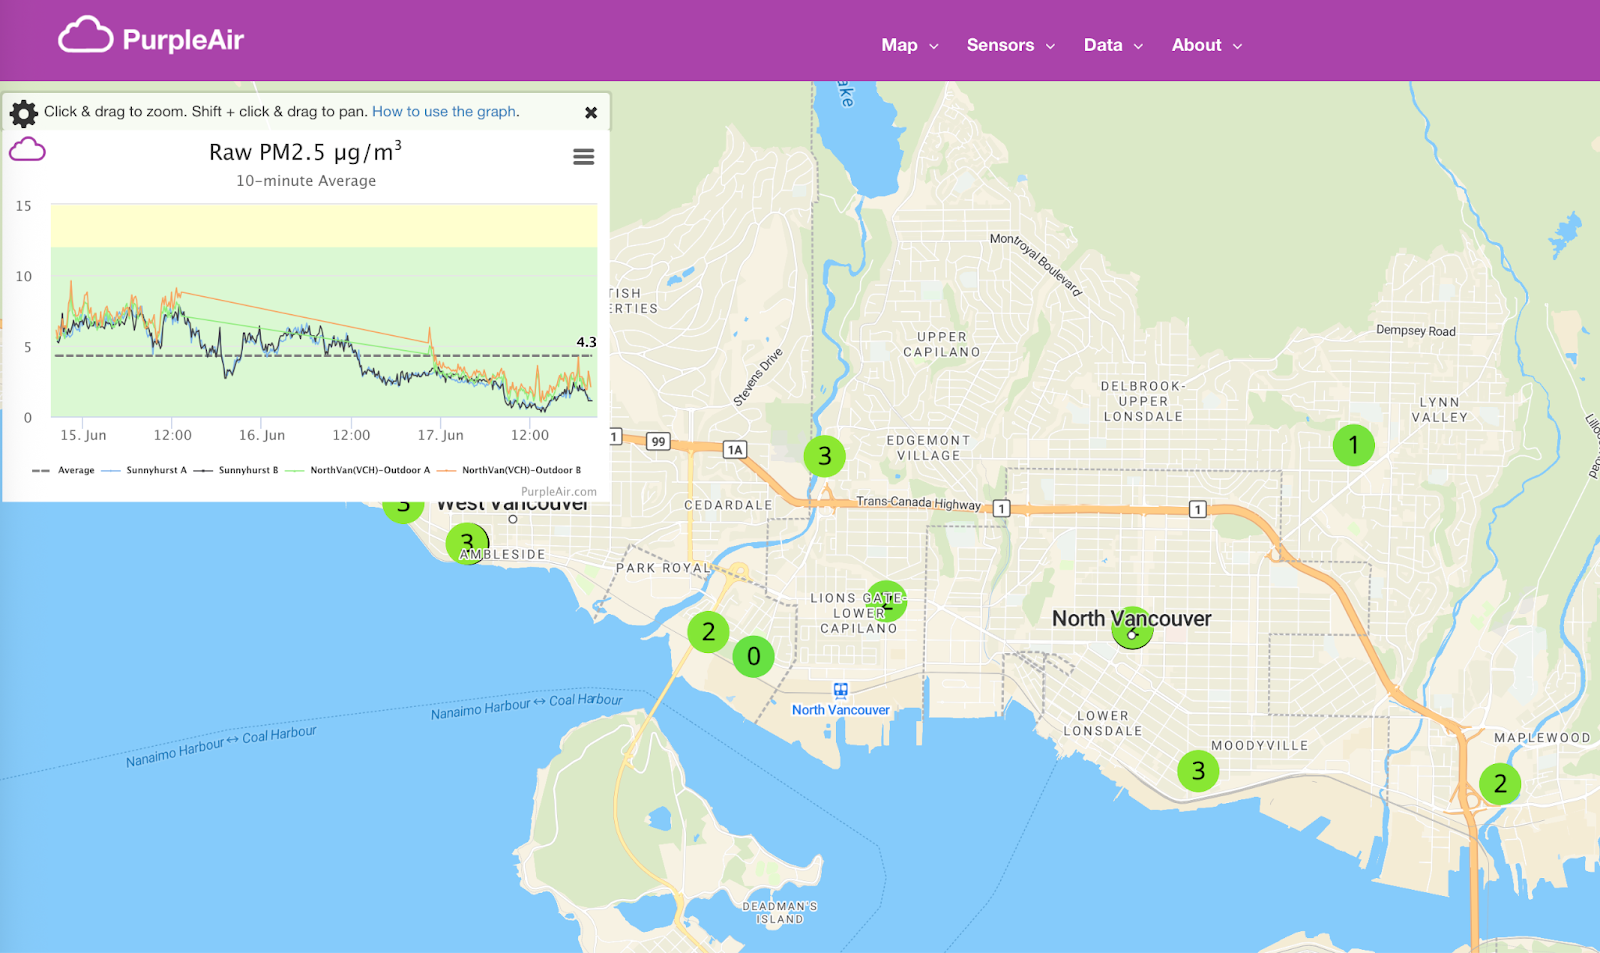The image size is (1600, 953).
Task: Click the Highway 99 shield on the map
Action: [x=658, y=441]
